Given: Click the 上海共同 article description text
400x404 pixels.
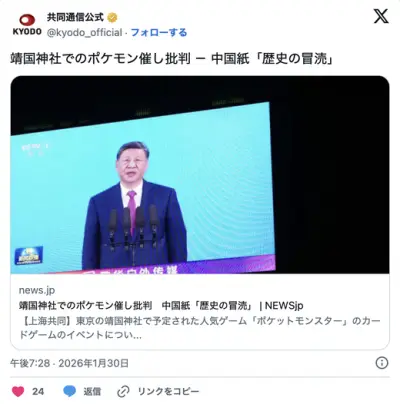Looking at the screenshot, I should (x=199, y=328).
